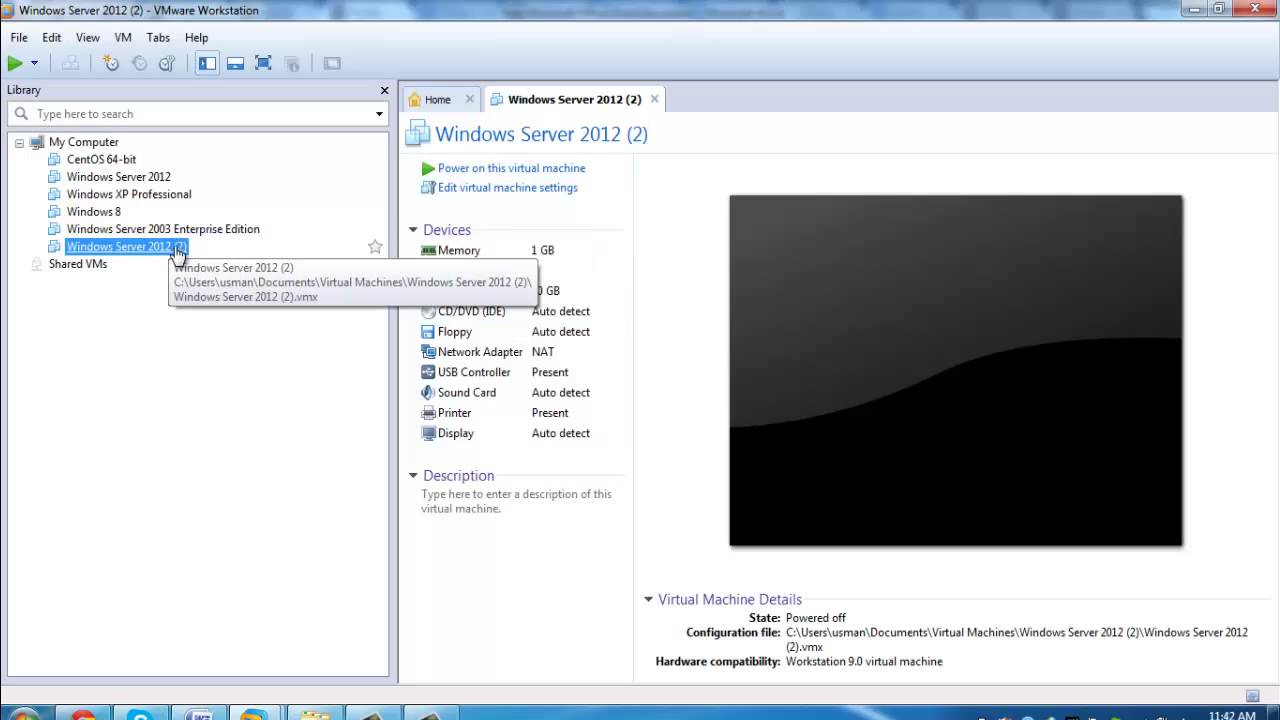The width and height of the screenshot is (1280, 720).
Task: Toggle favorite star for Windows Server 2012 (2)
Action: (375, 247)
